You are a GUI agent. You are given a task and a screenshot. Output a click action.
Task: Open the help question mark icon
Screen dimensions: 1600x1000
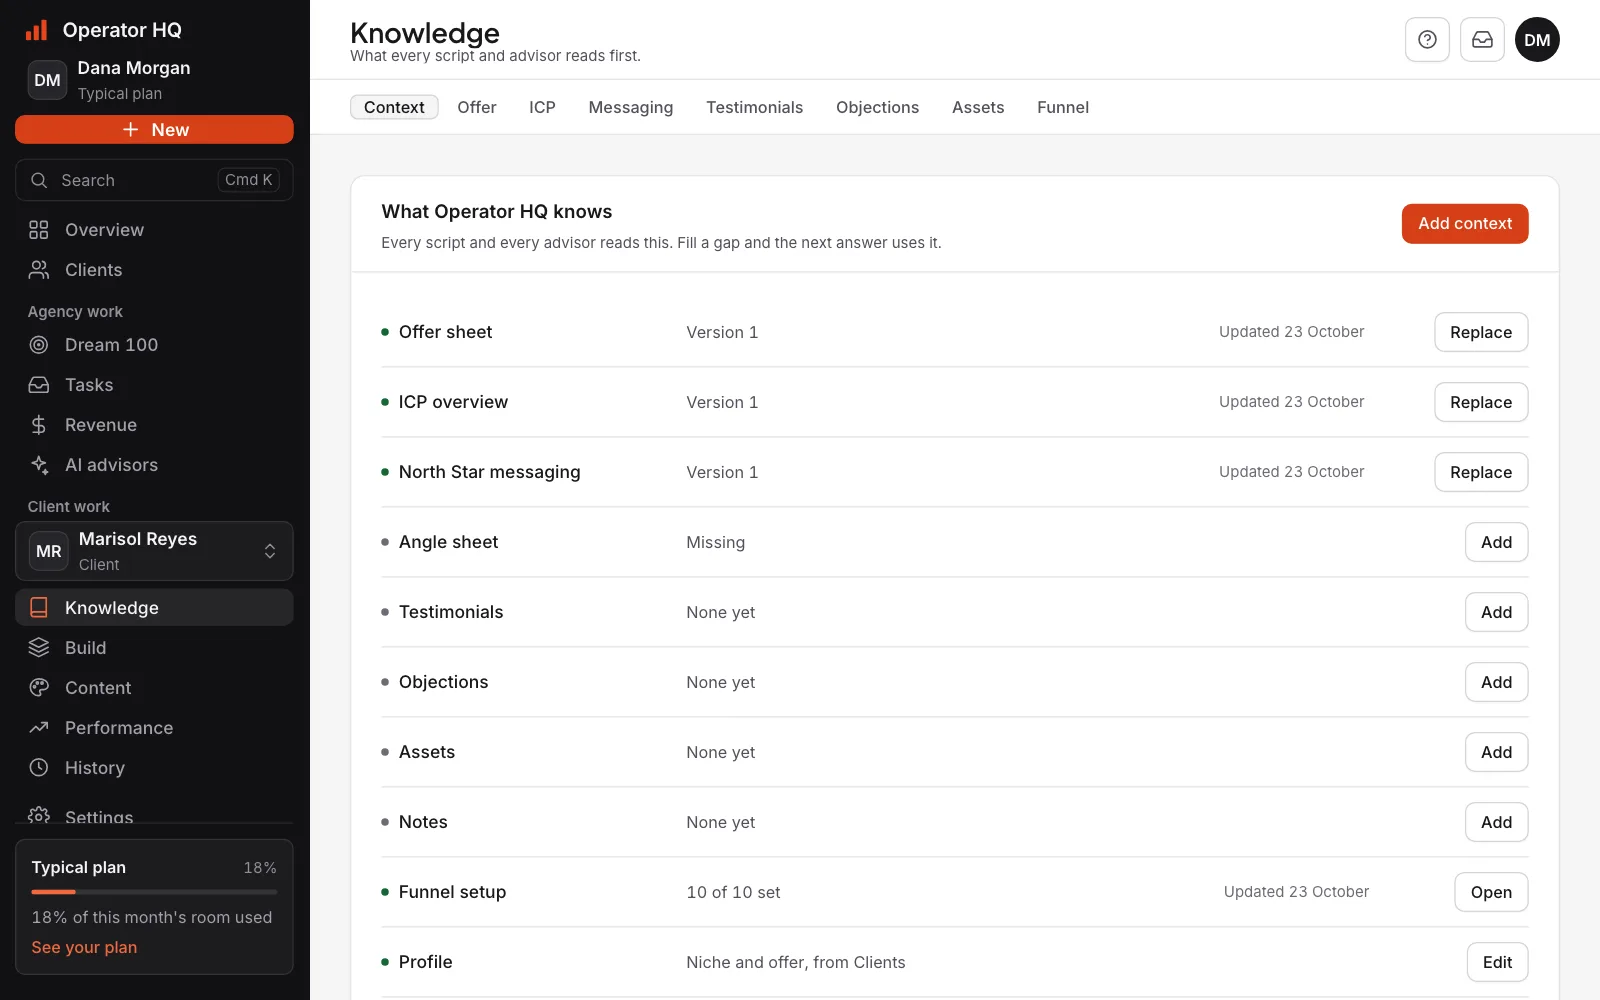[x=1427, y=40]
